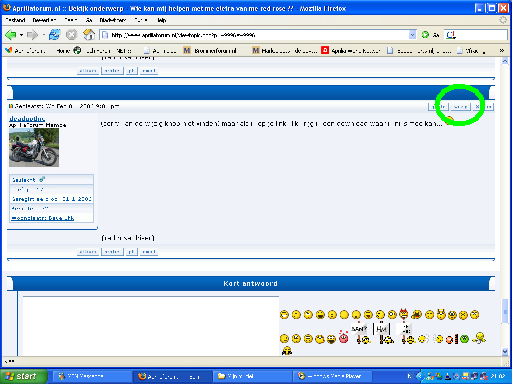The image size is (512, 385).
Task: Click the green Go button beside address bar
Action: [x=425, y=35]
